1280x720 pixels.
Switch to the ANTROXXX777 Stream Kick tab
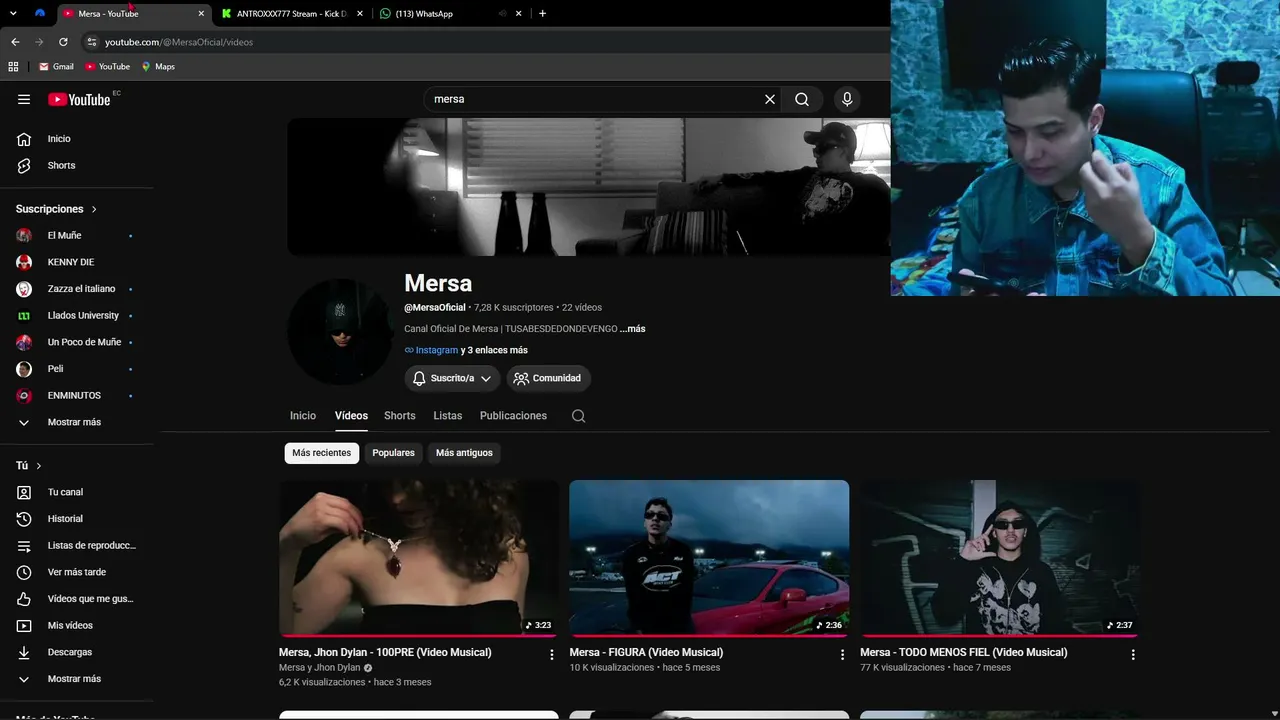pos(292,14)
